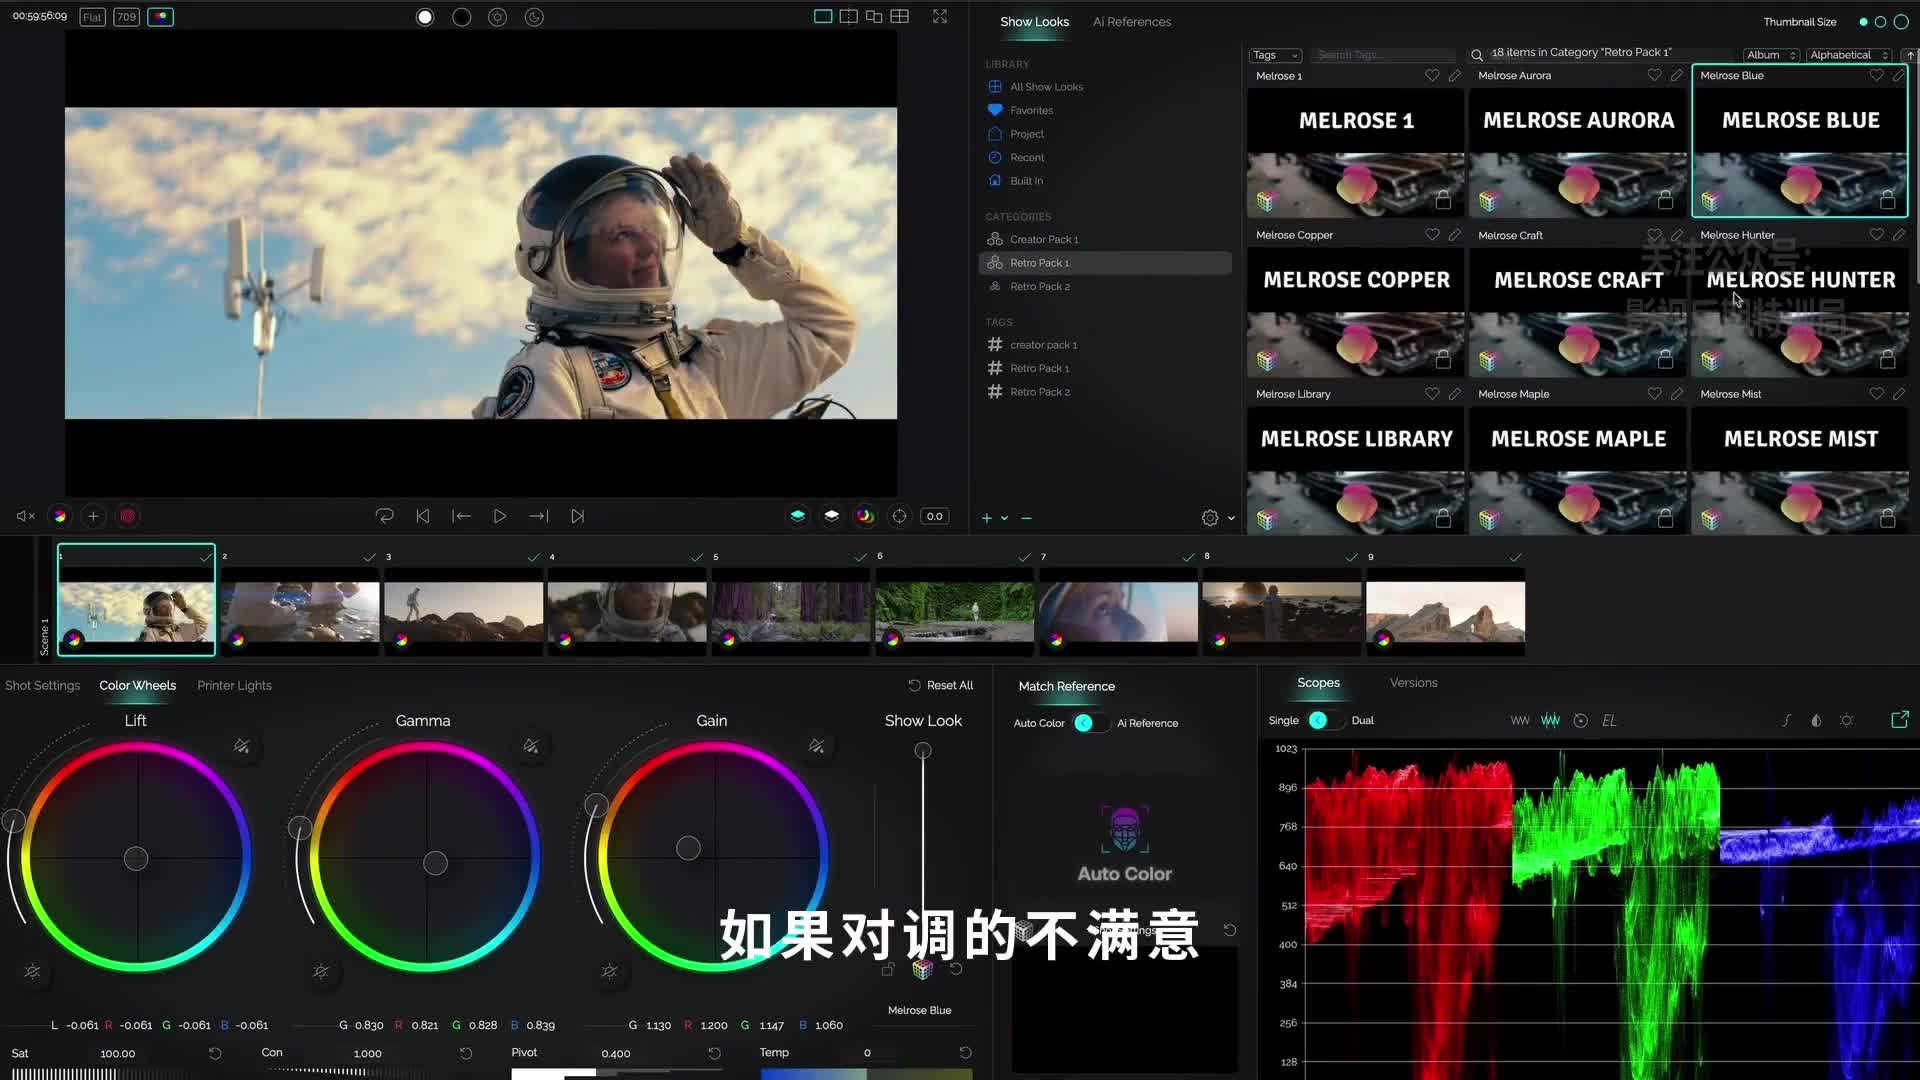The width and height of the screenshot is (1920, 1080).
Task: Toggle Auto Color / AI Reference switch
Action: click(1088, 723)
